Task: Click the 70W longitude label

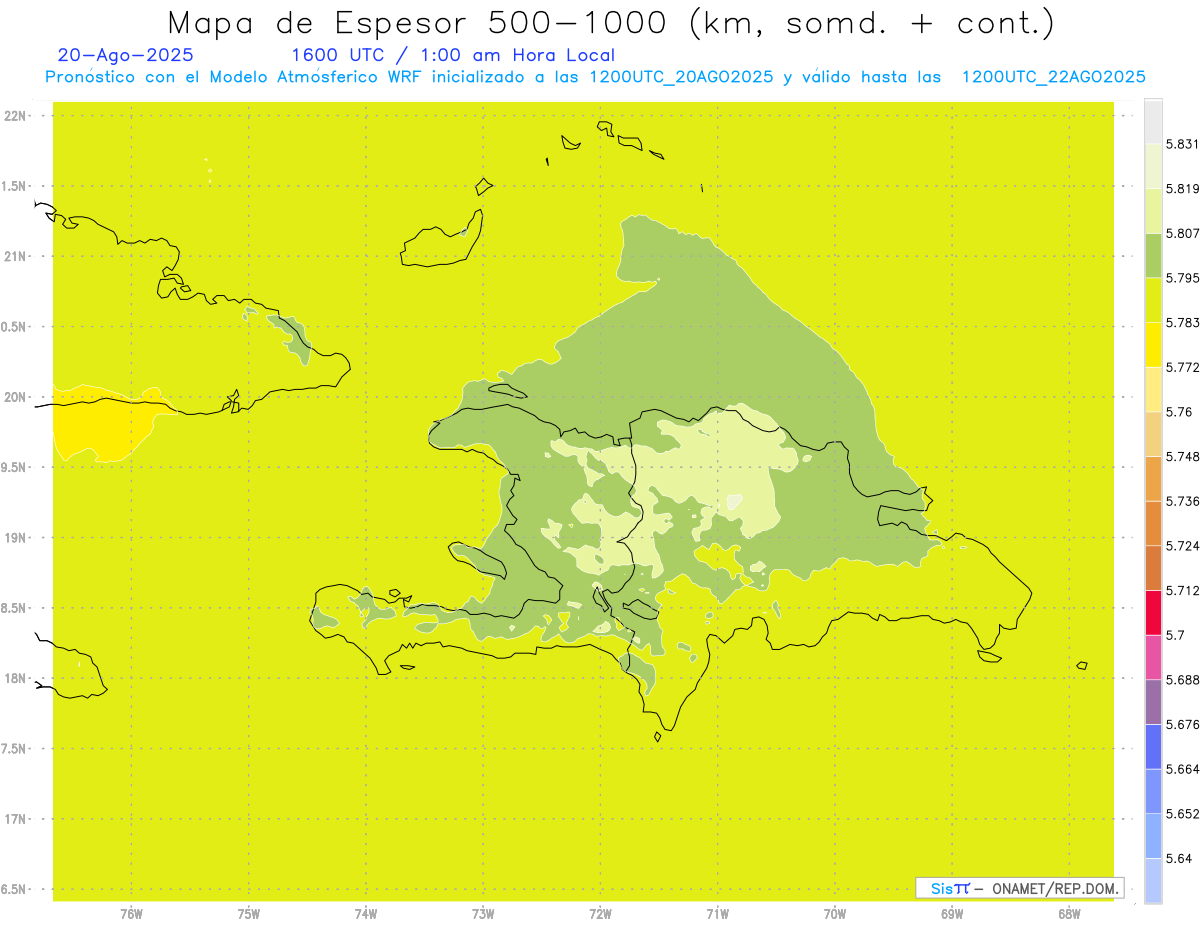Action: pos(835,914)
